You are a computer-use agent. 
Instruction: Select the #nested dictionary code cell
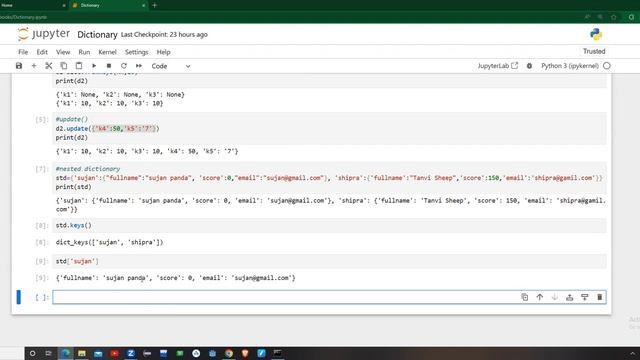point(329,178)
